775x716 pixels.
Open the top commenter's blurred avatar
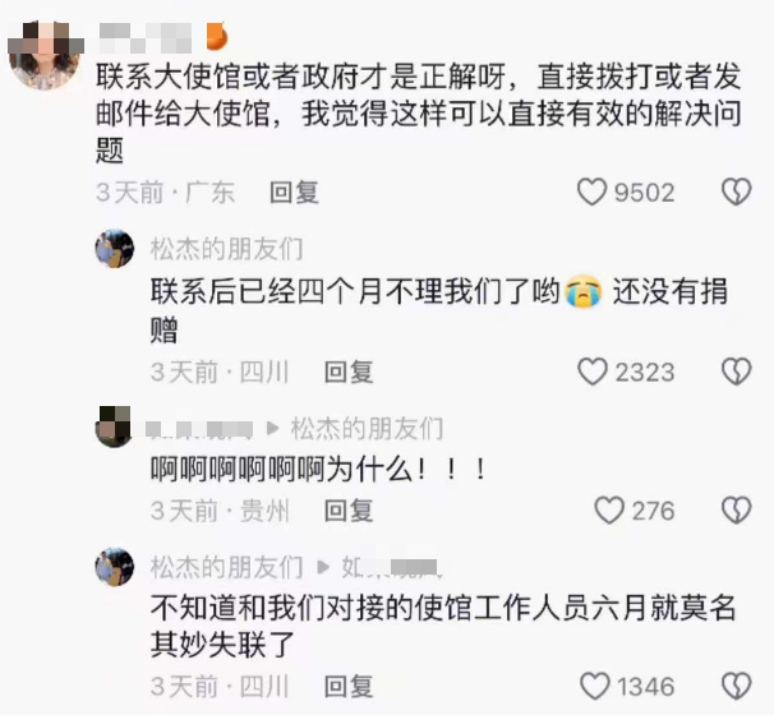click(46, 56)
